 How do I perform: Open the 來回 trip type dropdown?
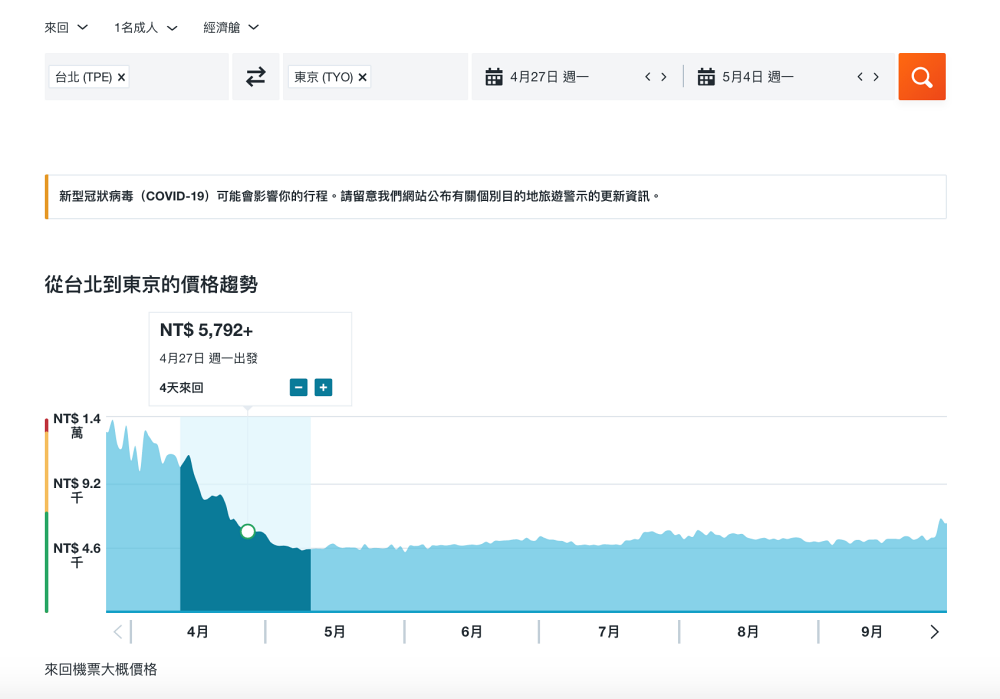coord(66,27)
